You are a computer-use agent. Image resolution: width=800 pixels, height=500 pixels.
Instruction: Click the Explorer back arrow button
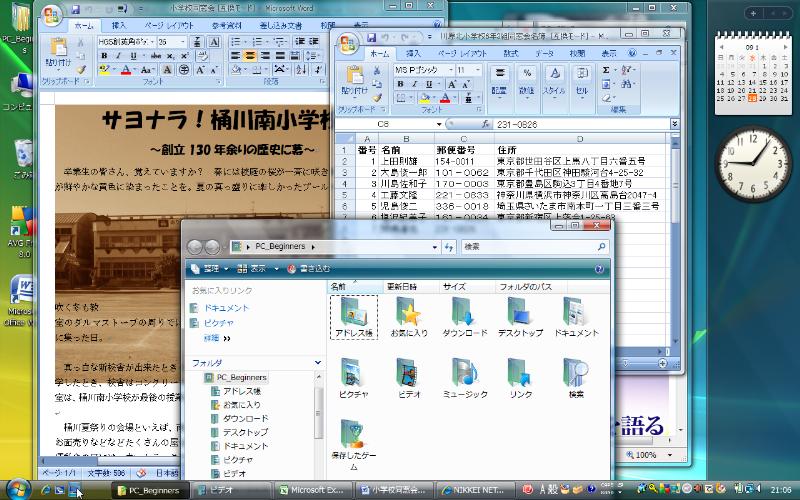(195, 247)
